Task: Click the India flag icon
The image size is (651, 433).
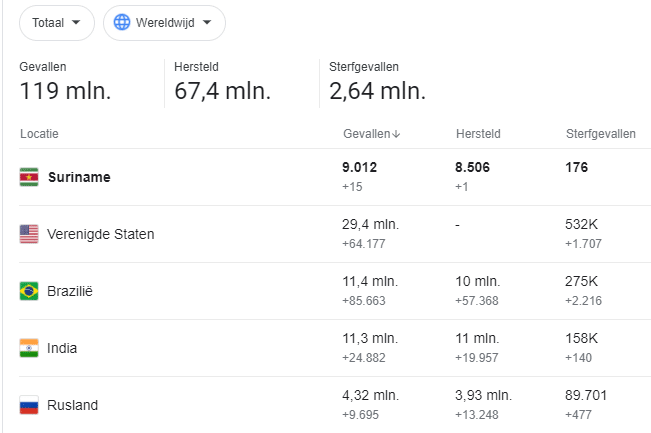Action: (29, 348)
